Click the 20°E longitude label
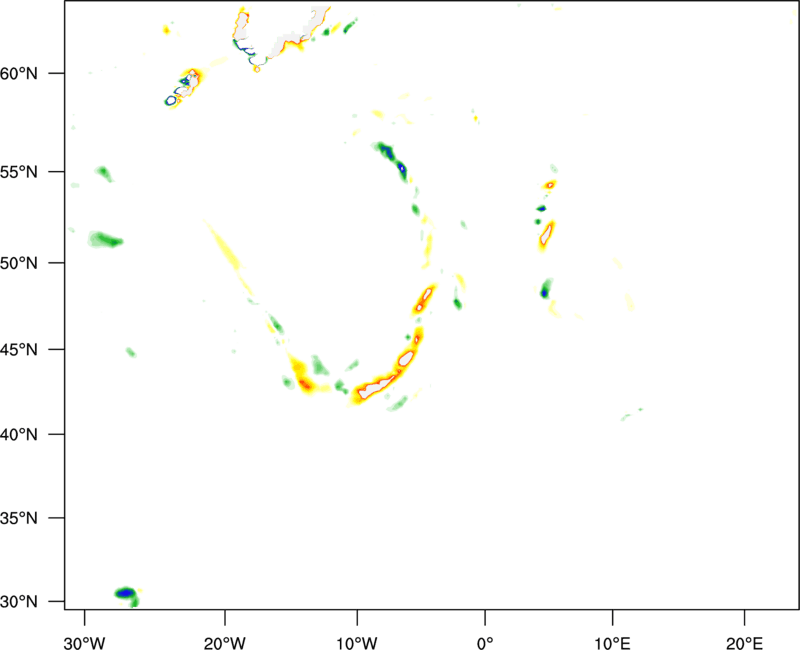800x650 pixels. [744, 643]
